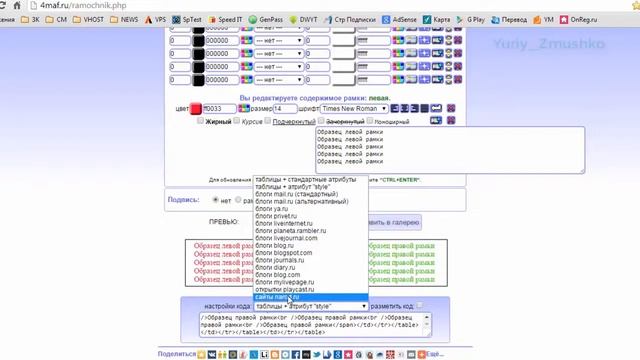Click the 'в галерею' button

(394, 222)
